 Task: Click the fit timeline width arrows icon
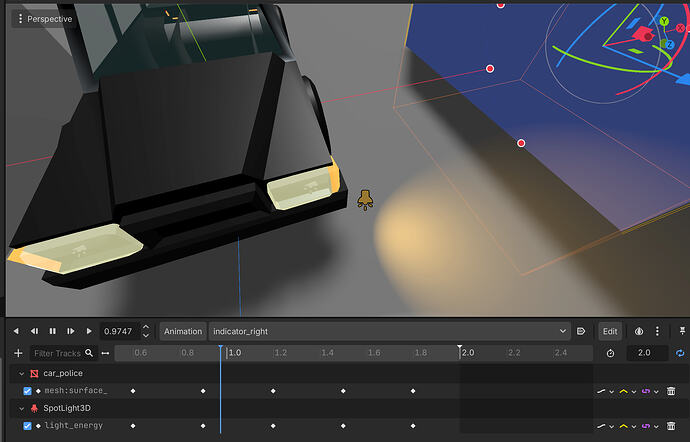click(106, 353)
